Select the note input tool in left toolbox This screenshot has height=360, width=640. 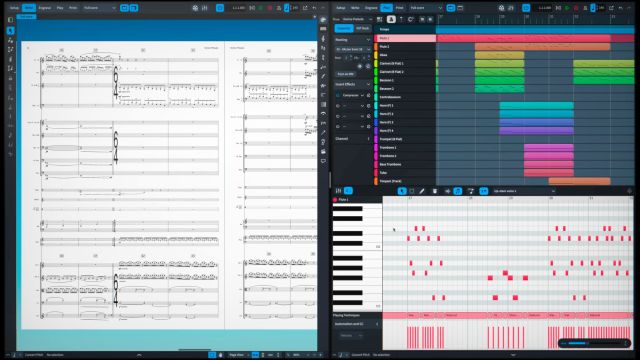11,40
